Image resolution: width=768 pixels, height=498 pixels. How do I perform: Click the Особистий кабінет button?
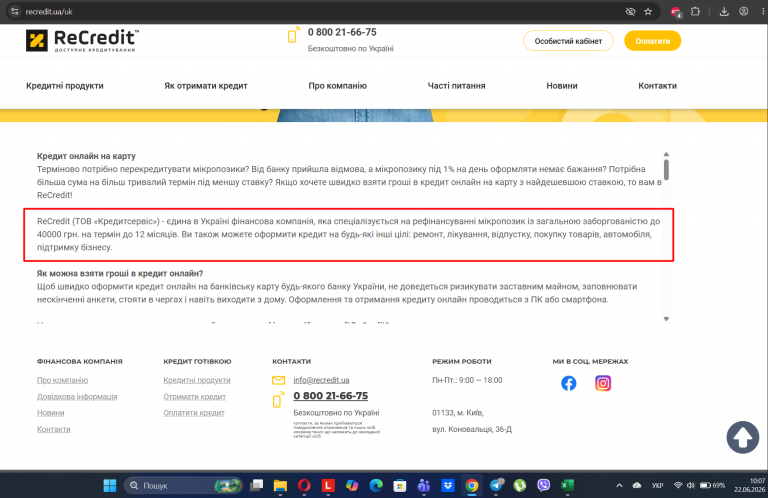[x=568, y=41]
